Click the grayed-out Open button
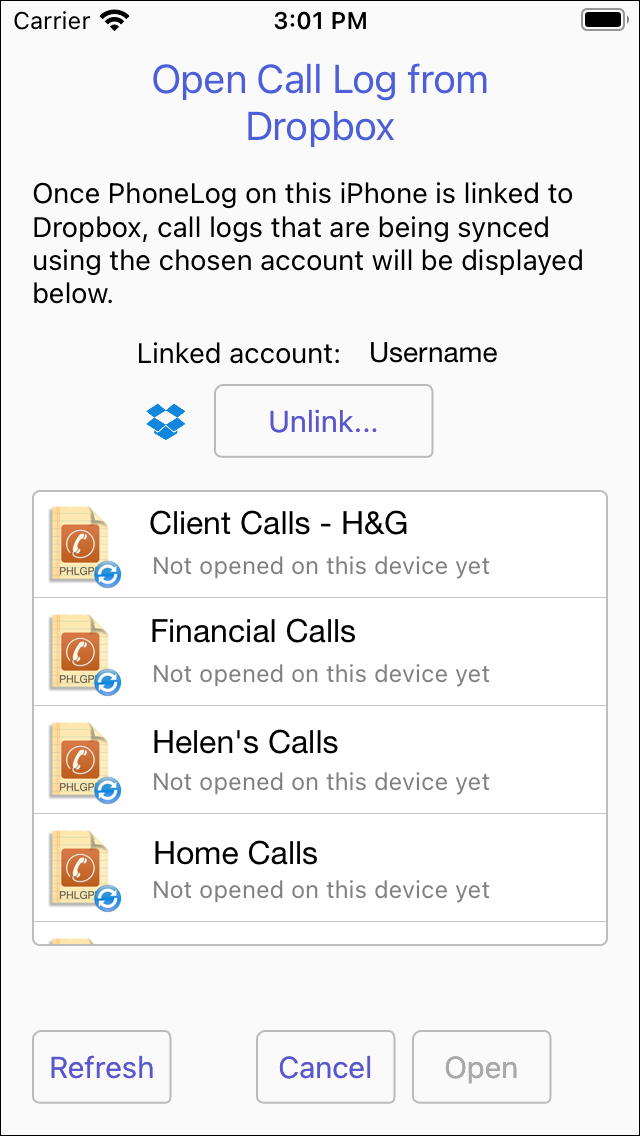640x1136 pixels. click(481, 1066)
